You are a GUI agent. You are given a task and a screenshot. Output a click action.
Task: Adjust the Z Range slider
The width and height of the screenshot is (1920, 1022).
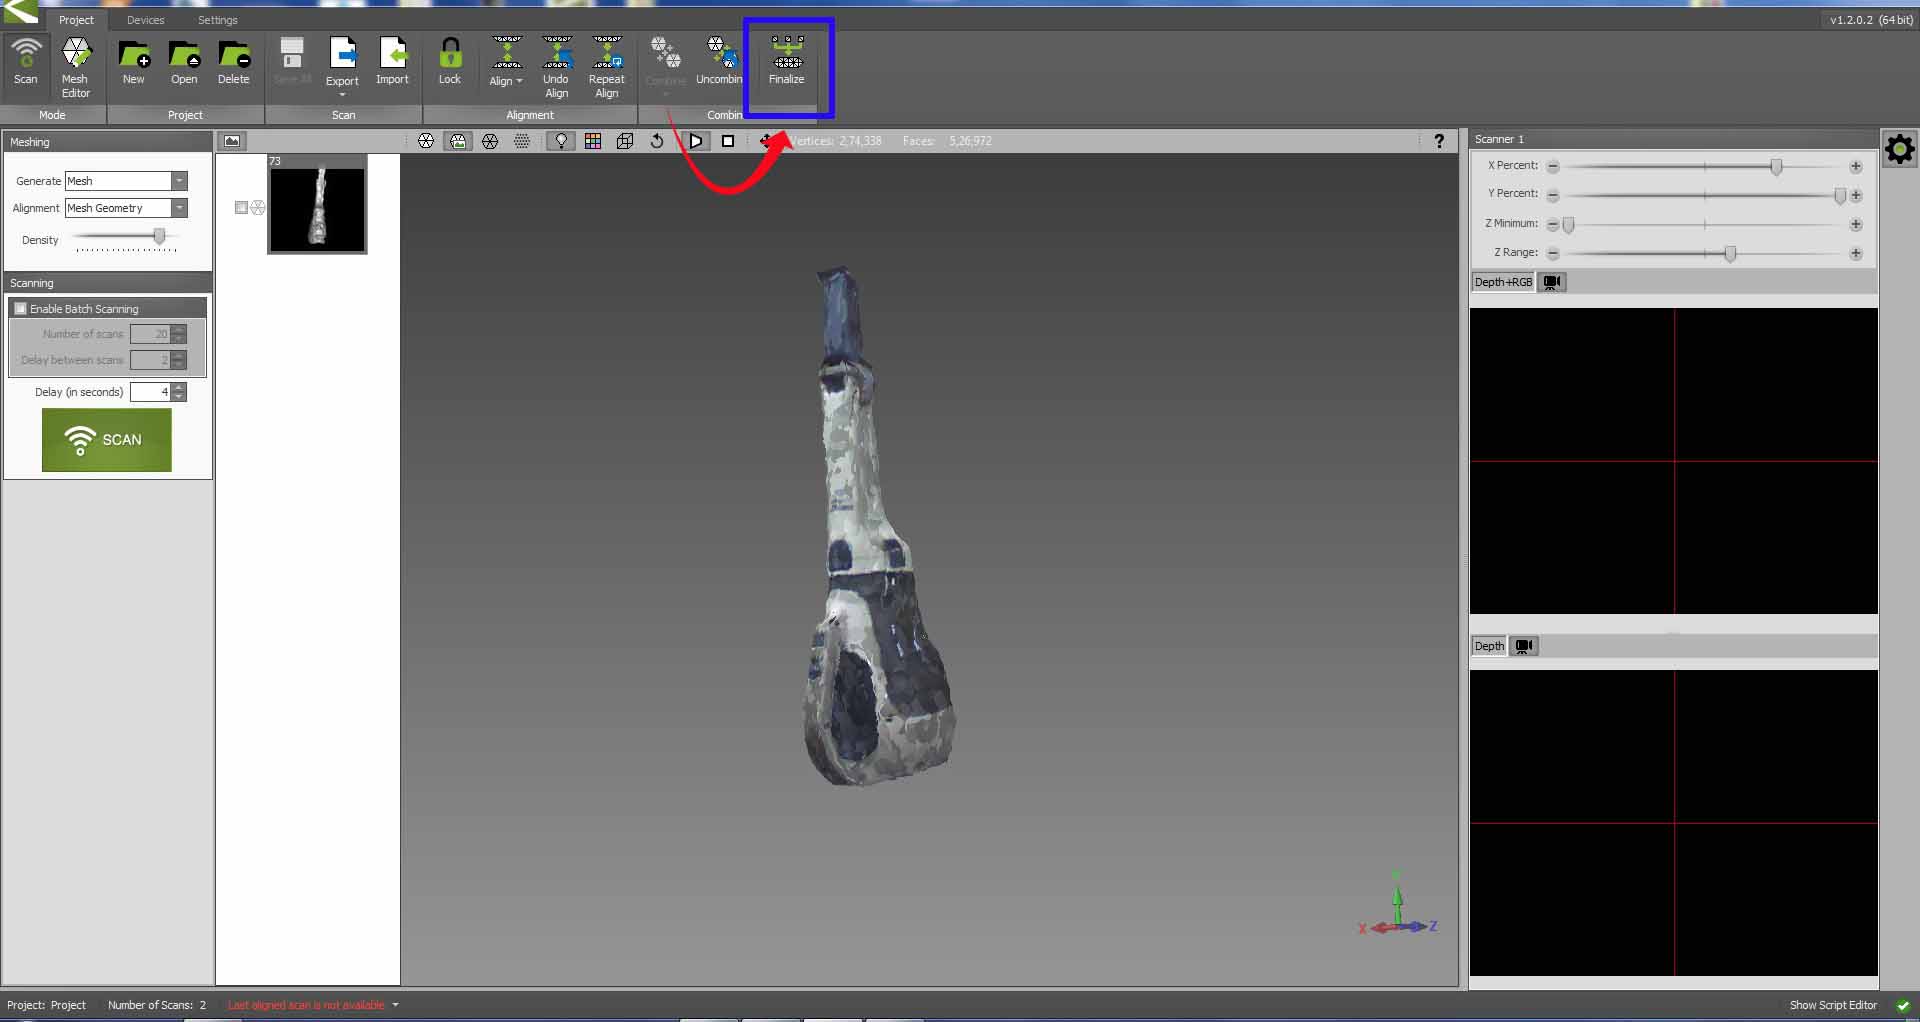pyautogui.click(x=1730, y=254)
